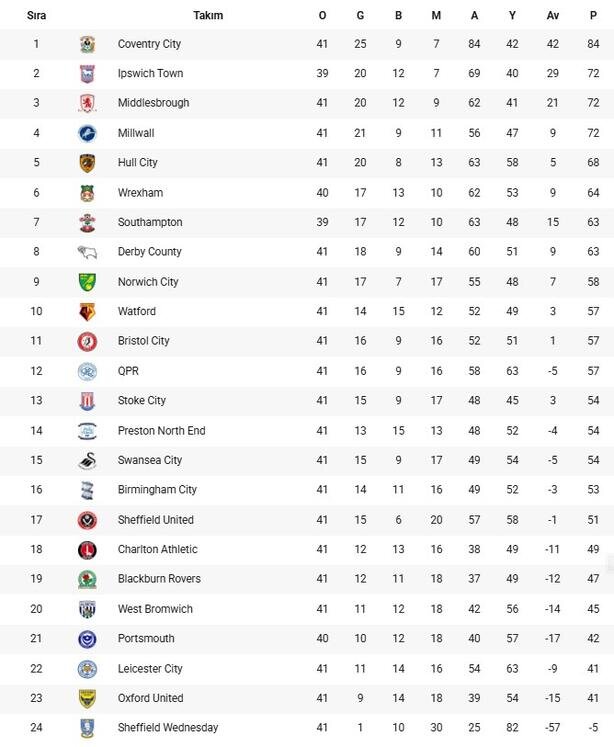Click the Portsmouth club crest
614x747 pixels.
tap(87, 639)
